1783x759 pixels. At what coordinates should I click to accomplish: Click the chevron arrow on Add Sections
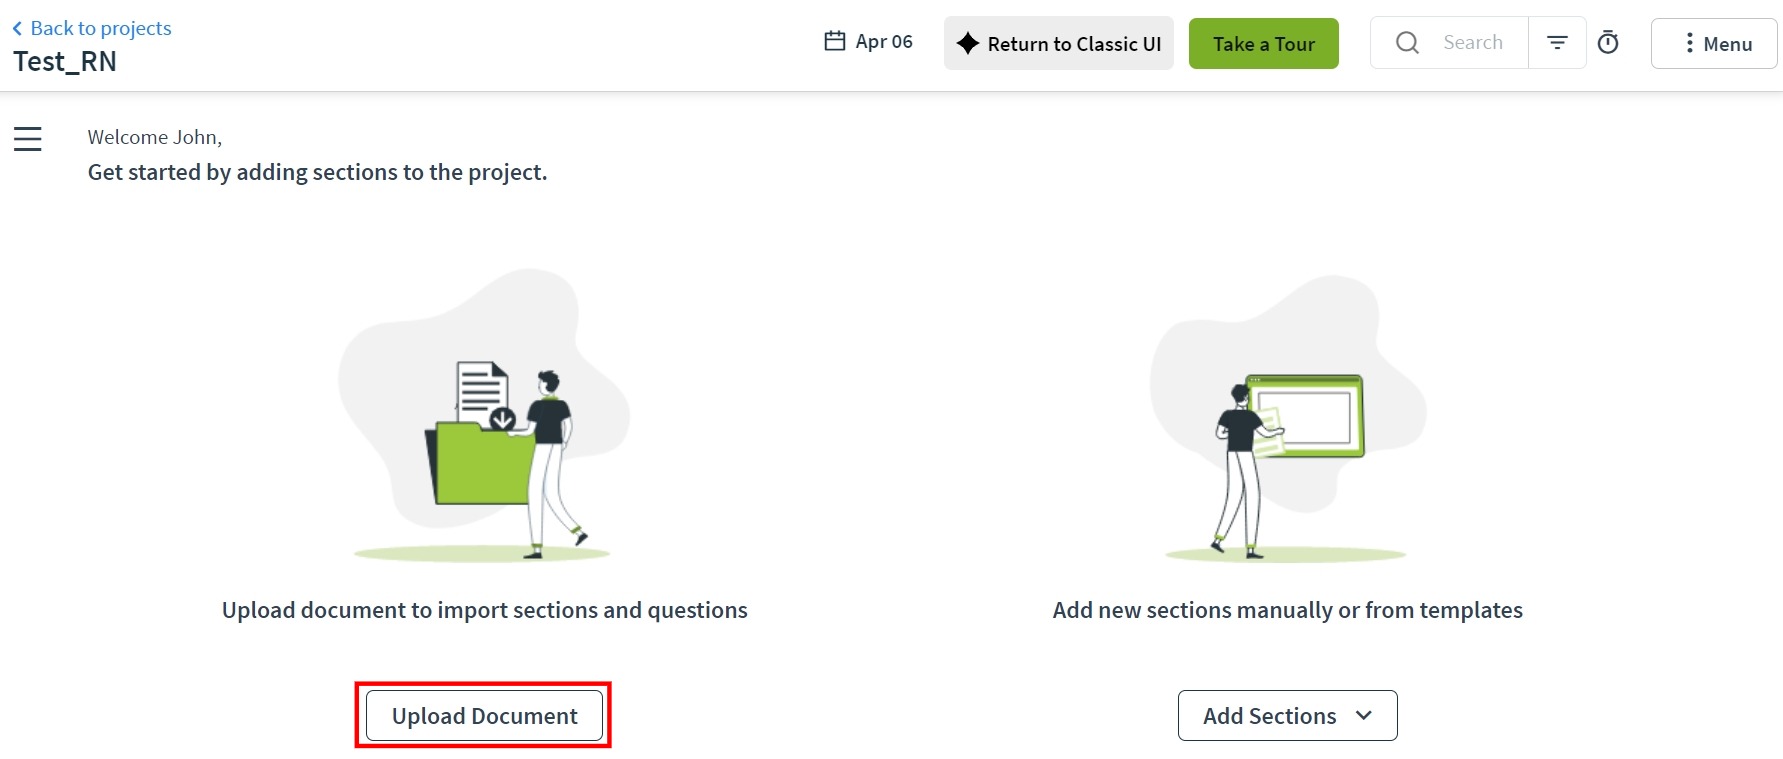pos(1363,716)
